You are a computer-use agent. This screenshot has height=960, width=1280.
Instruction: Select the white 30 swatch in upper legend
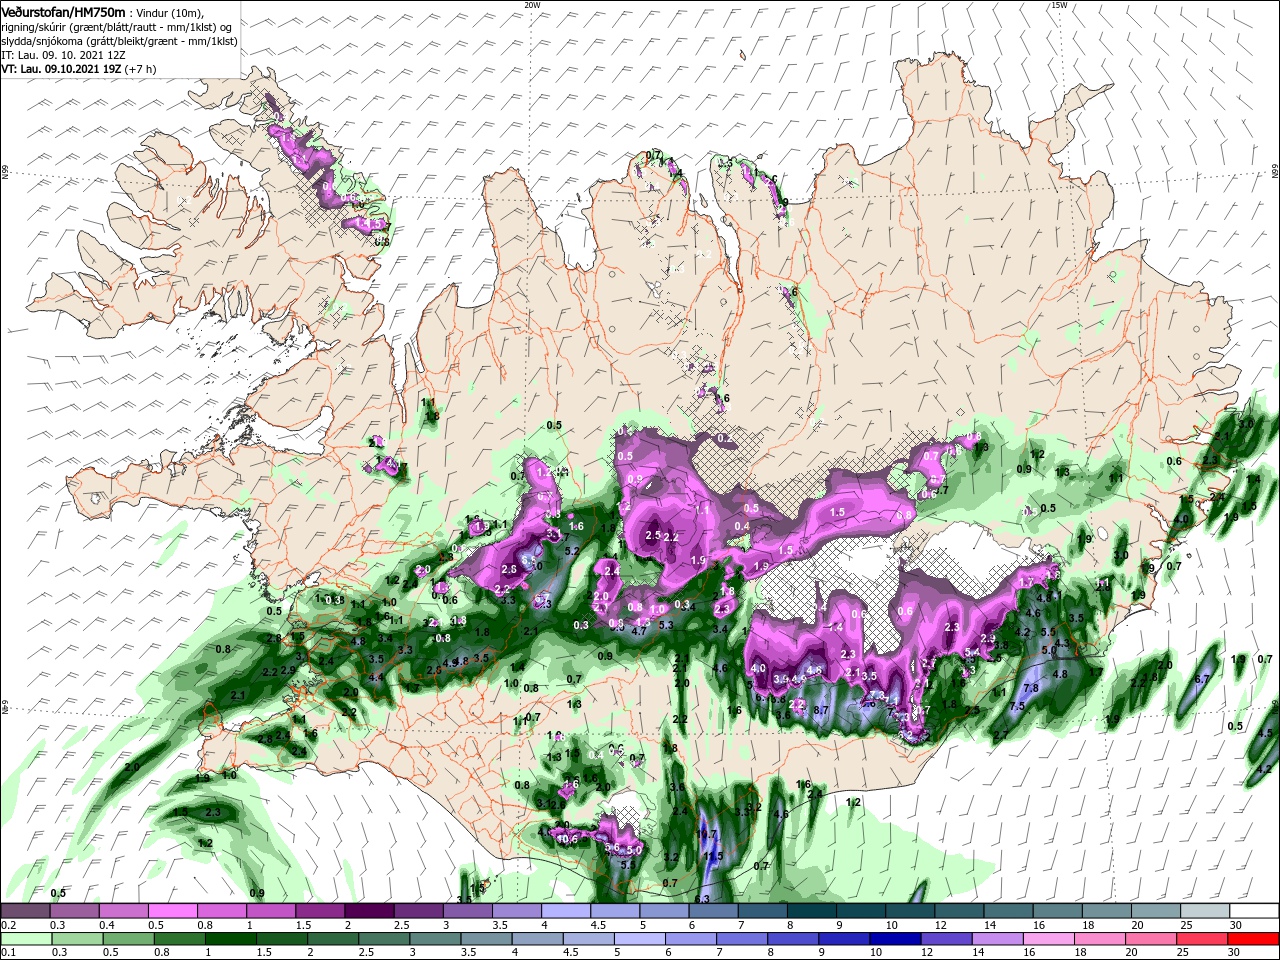1252,911
